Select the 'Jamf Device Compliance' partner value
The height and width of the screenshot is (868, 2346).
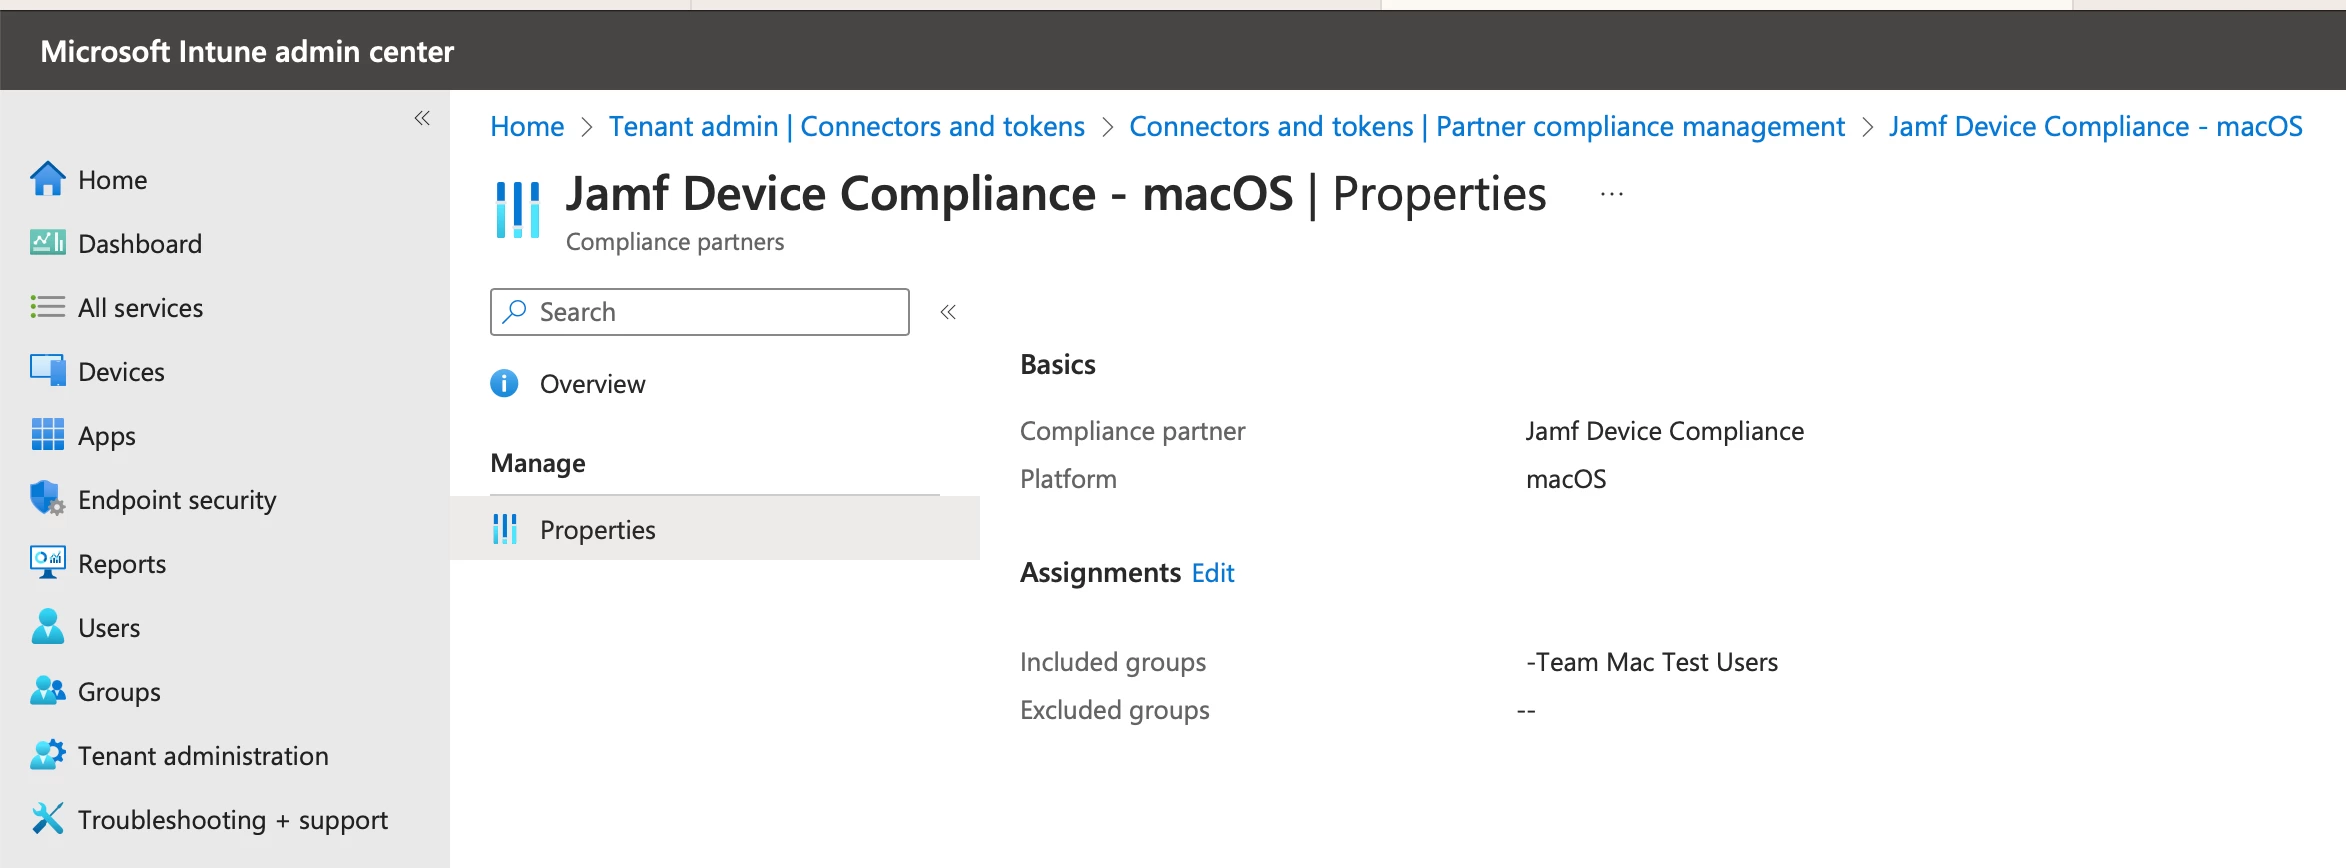(1664, 431)
